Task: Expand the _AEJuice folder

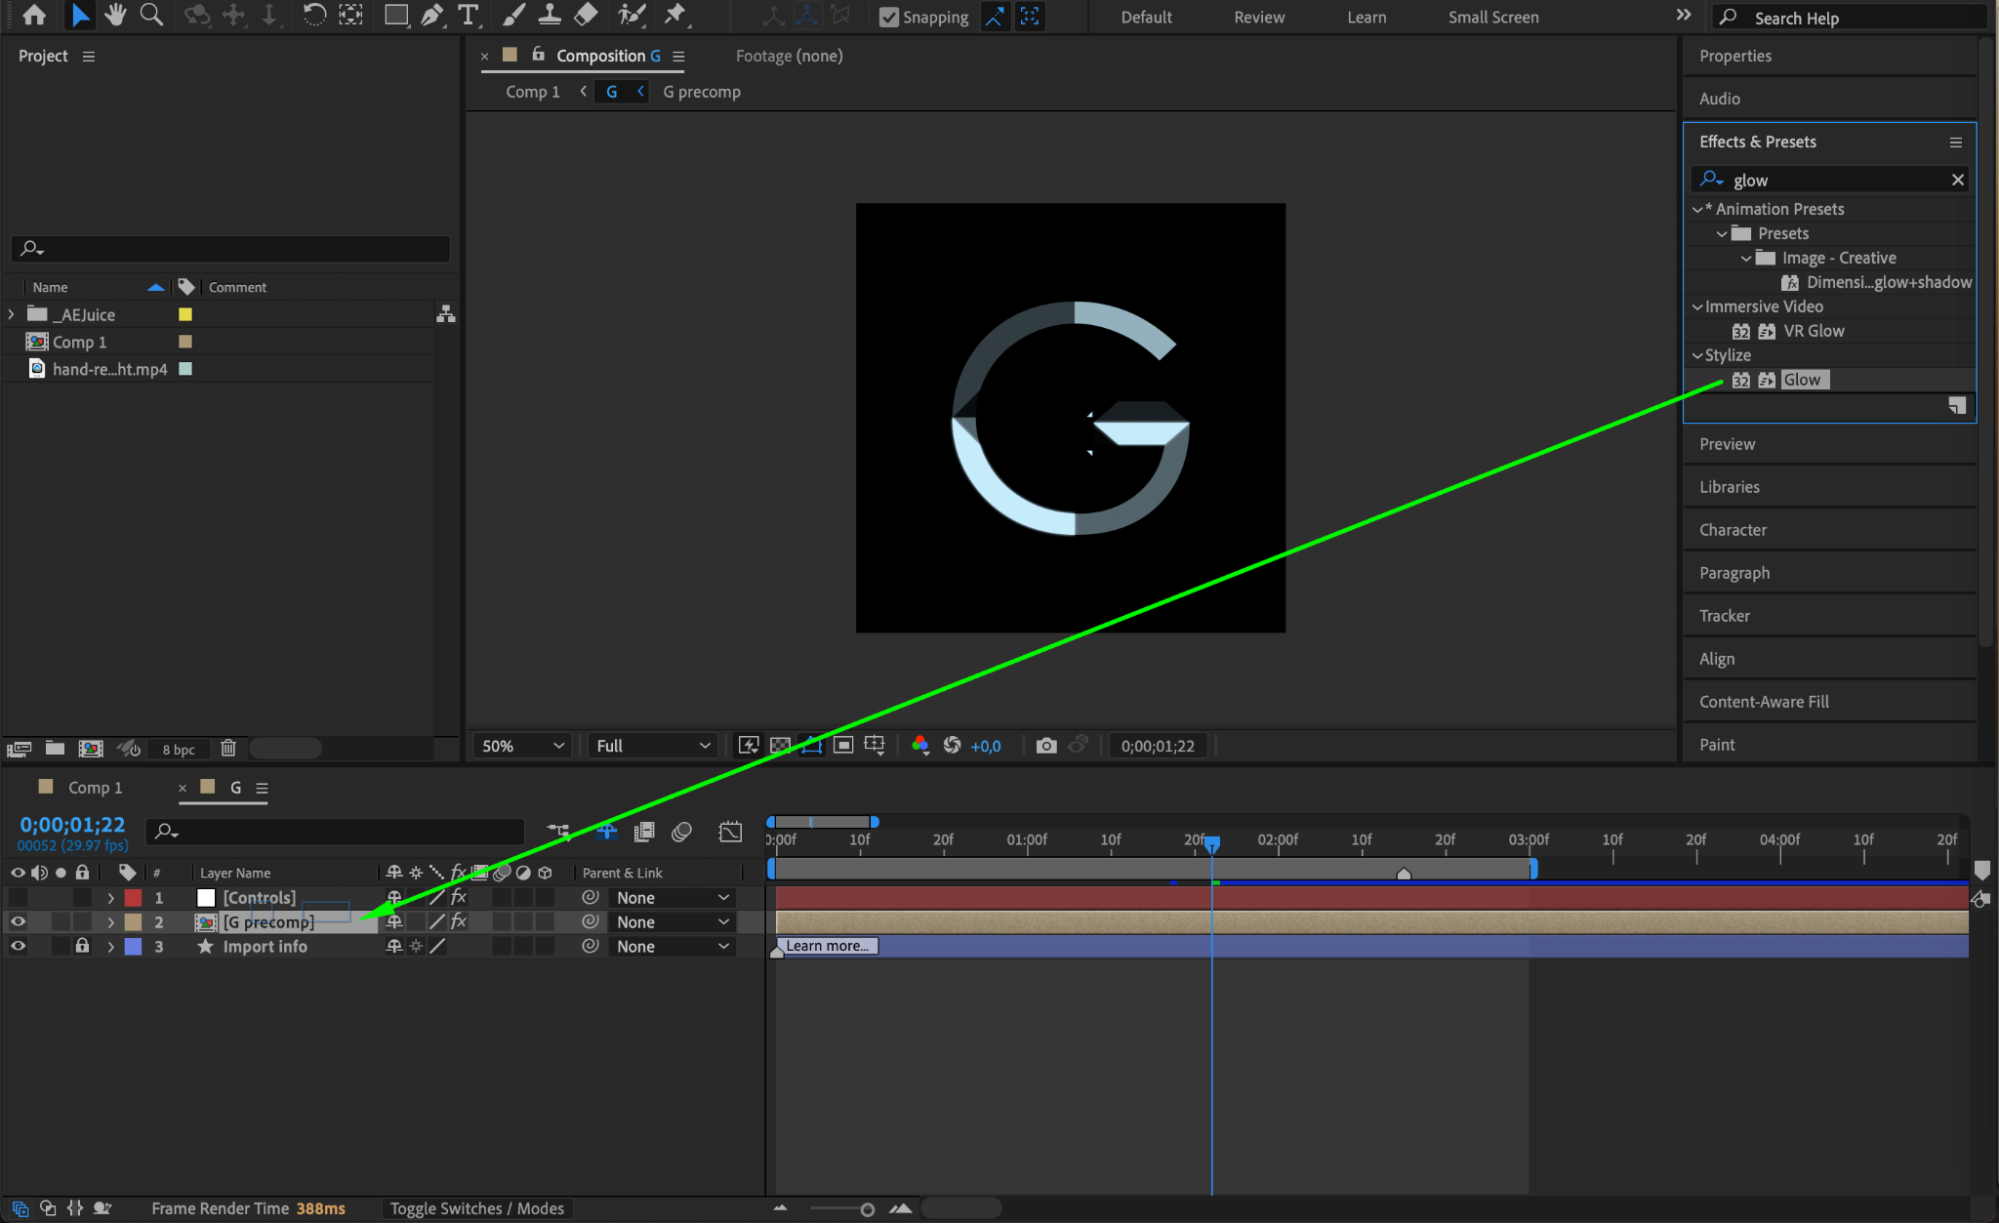Action: (11, 314)
